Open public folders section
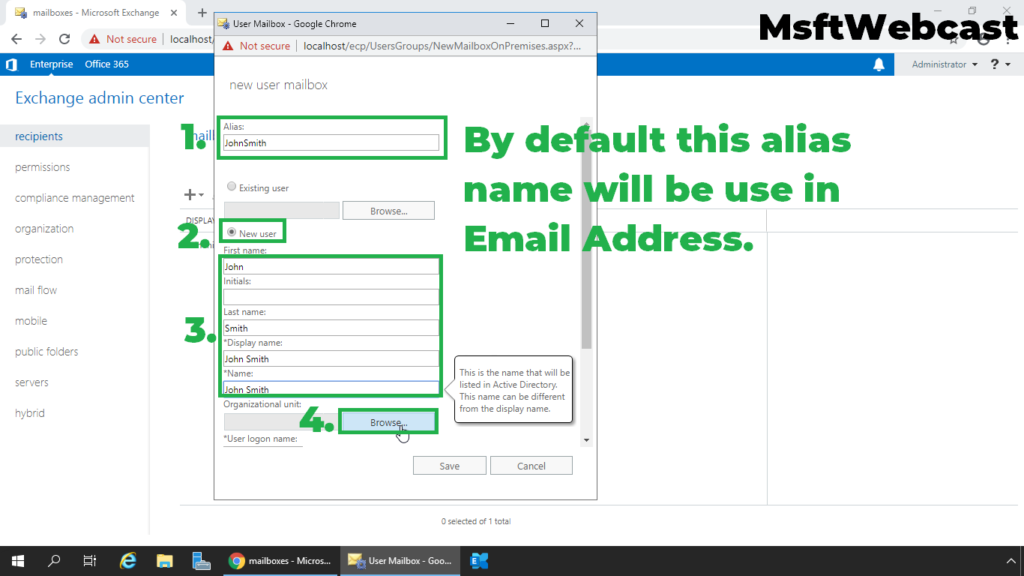Image resolution: width=1024 pixels, height=576 pixels. [46, 351]
